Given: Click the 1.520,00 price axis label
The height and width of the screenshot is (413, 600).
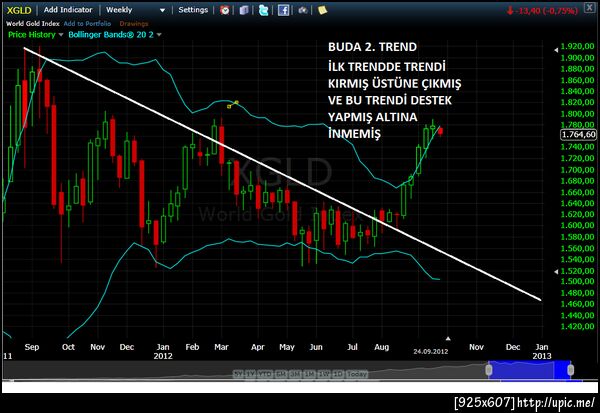Looking at the screenshot, I should 577,271.
